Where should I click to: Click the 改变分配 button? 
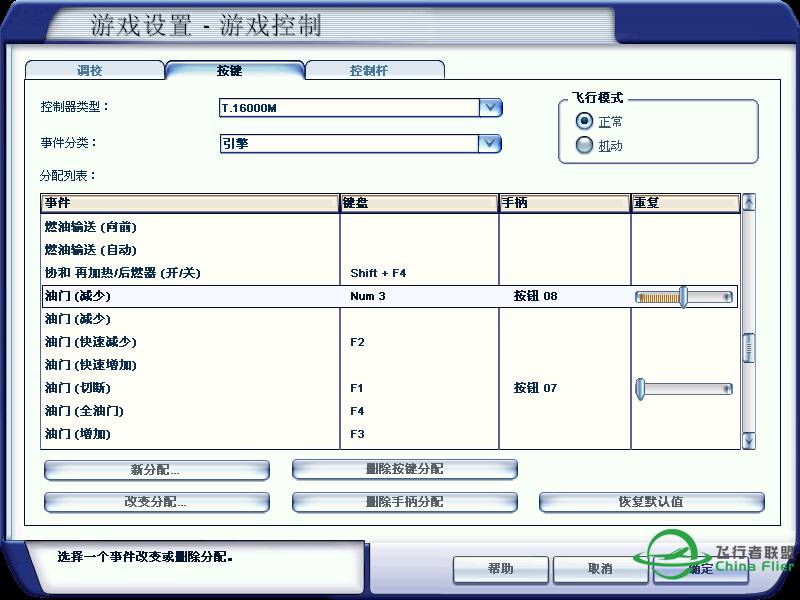click(x=157, y=502)
